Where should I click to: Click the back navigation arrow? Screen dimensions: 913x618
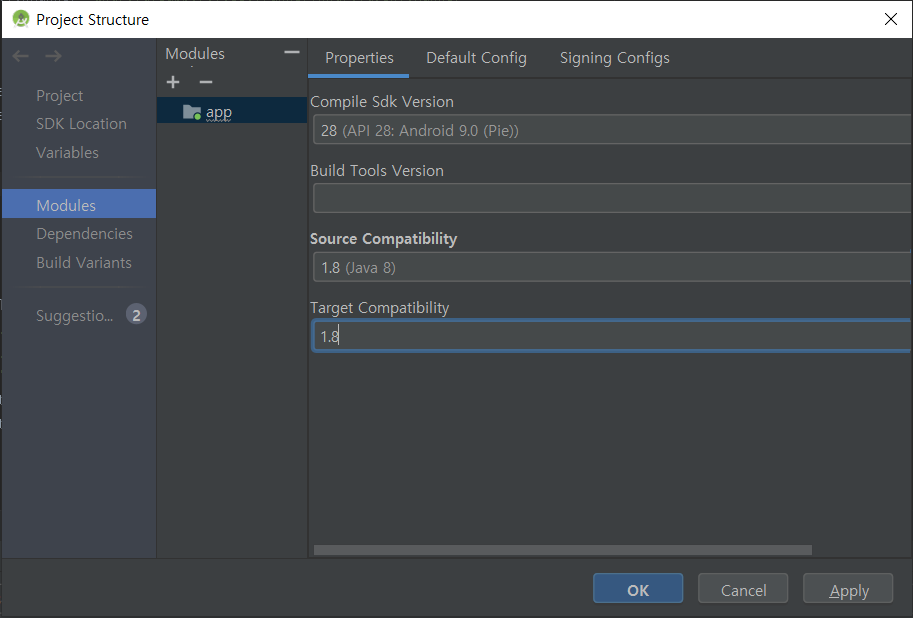20,56
